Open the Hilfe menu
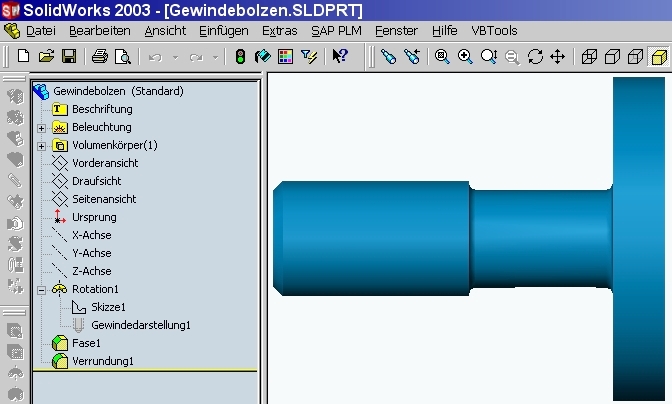Viewport: 672px width, 404px height. pyautogui.click(x=444, y=31)
